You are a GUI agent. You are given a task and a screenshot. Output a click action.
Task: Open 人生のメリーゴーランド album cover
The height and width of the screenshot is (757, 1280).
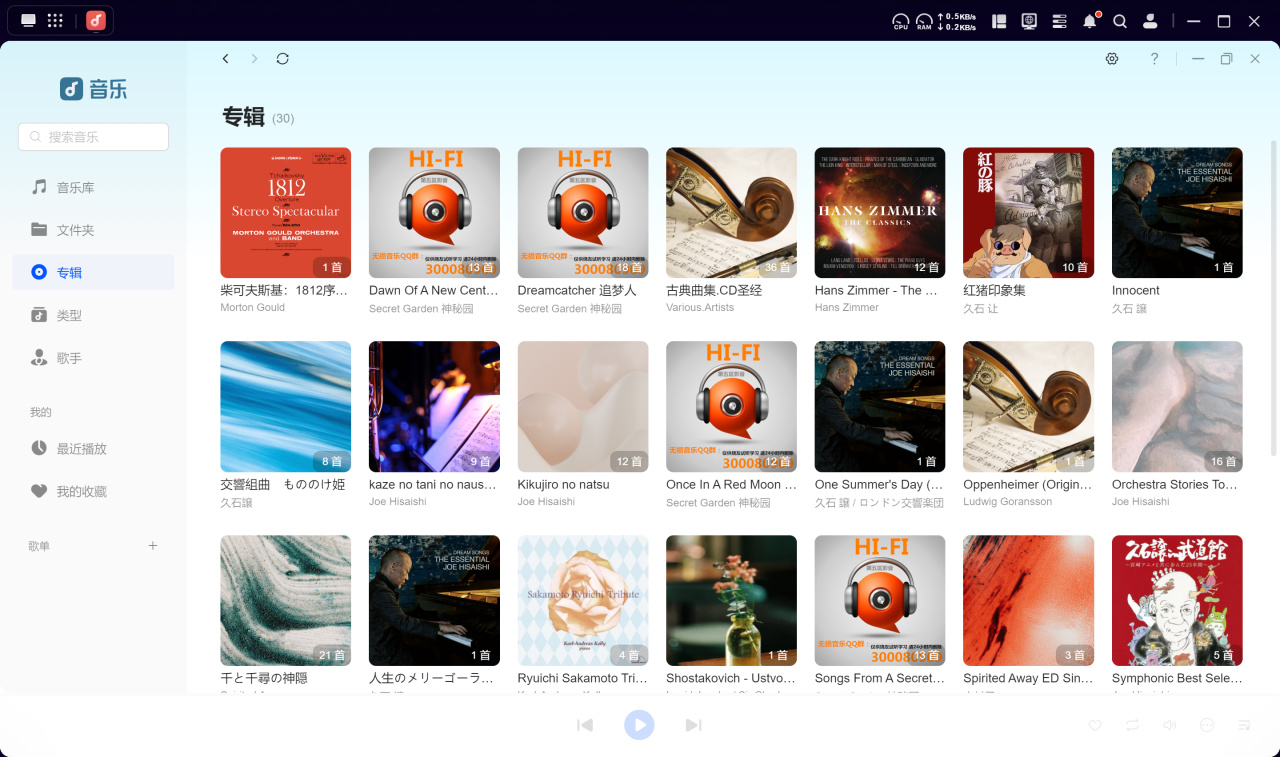click(x=434, y=601)
